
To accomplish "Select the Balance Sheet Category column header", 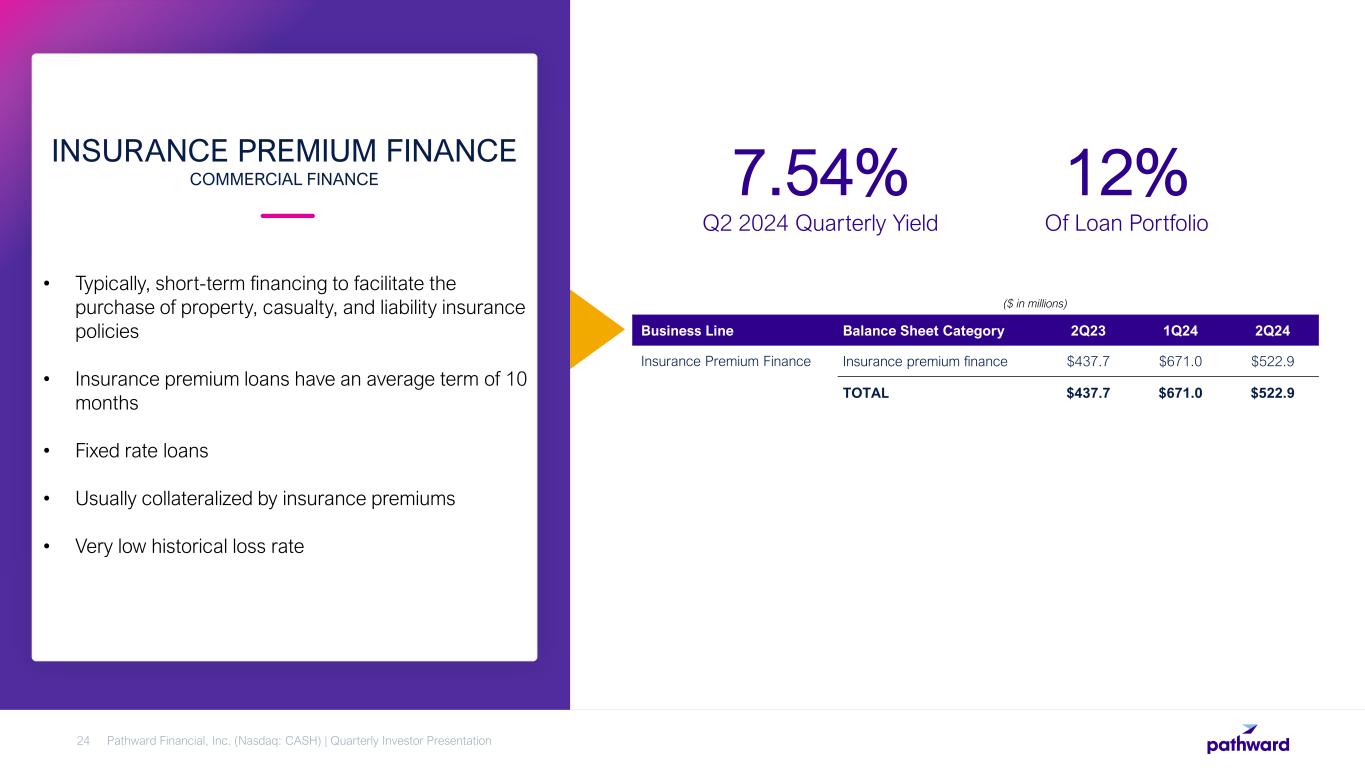I will point(923,331).
